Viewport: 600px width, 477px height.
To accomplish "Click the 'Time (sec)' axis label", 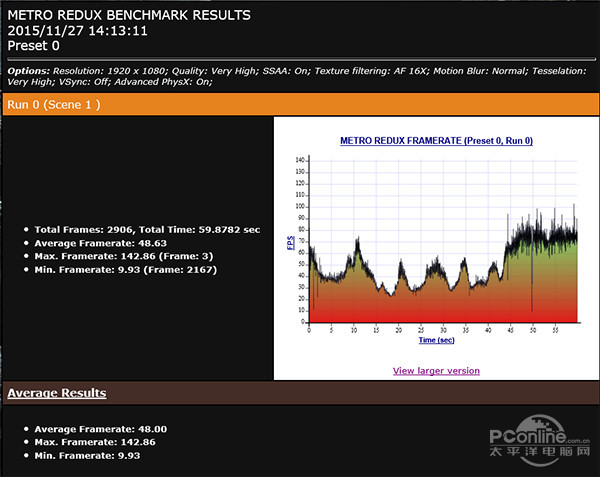I will [x=437, y=340].
